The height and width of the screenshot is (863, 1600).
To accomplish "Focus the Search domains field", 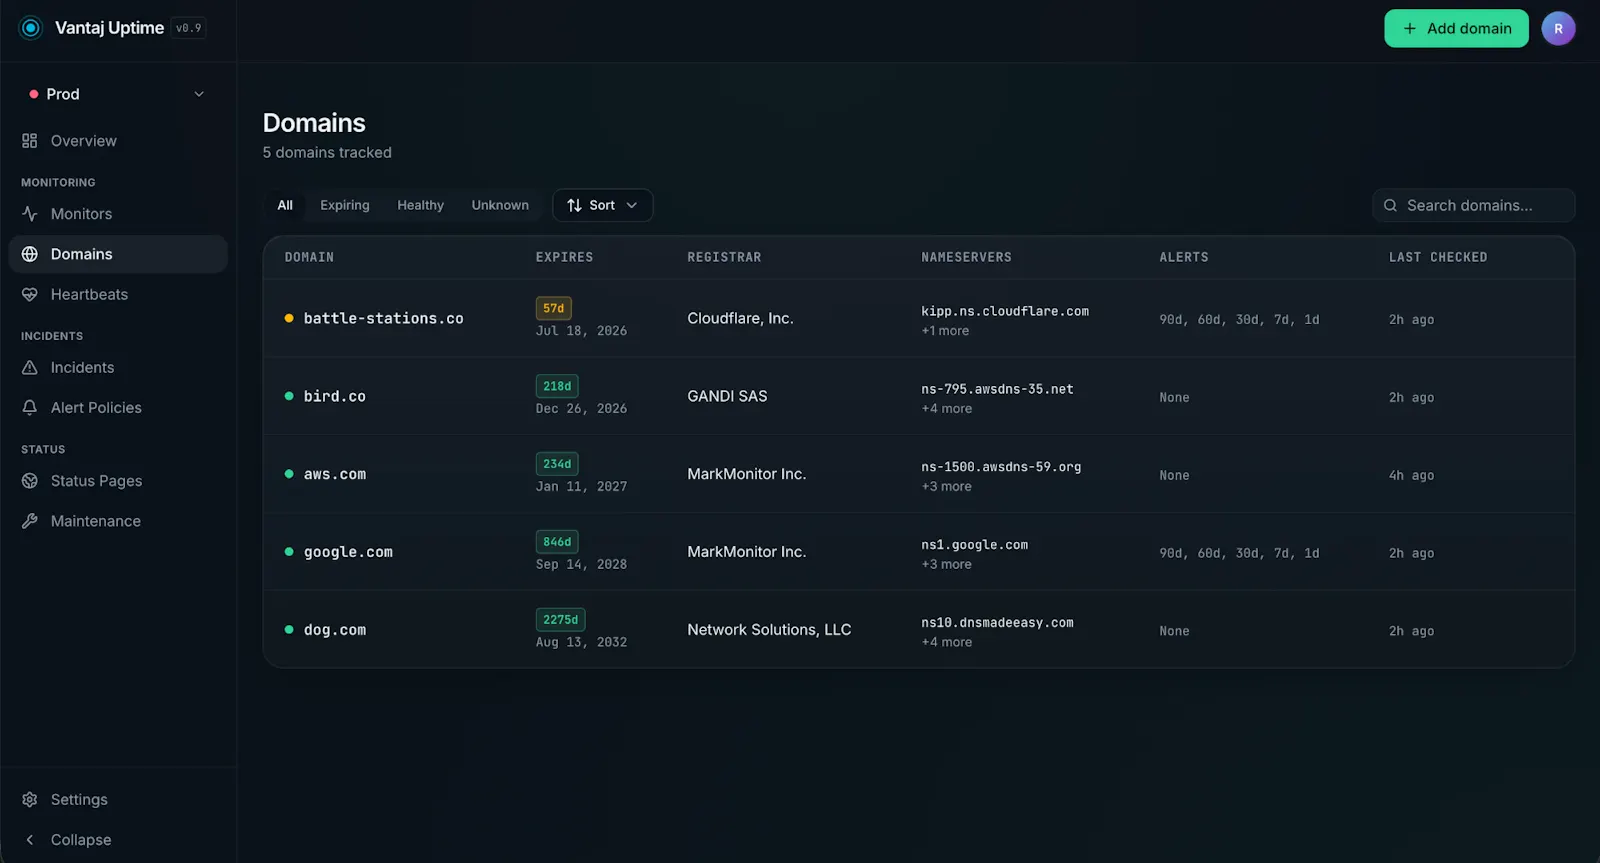I will (x=1474, y=205).
